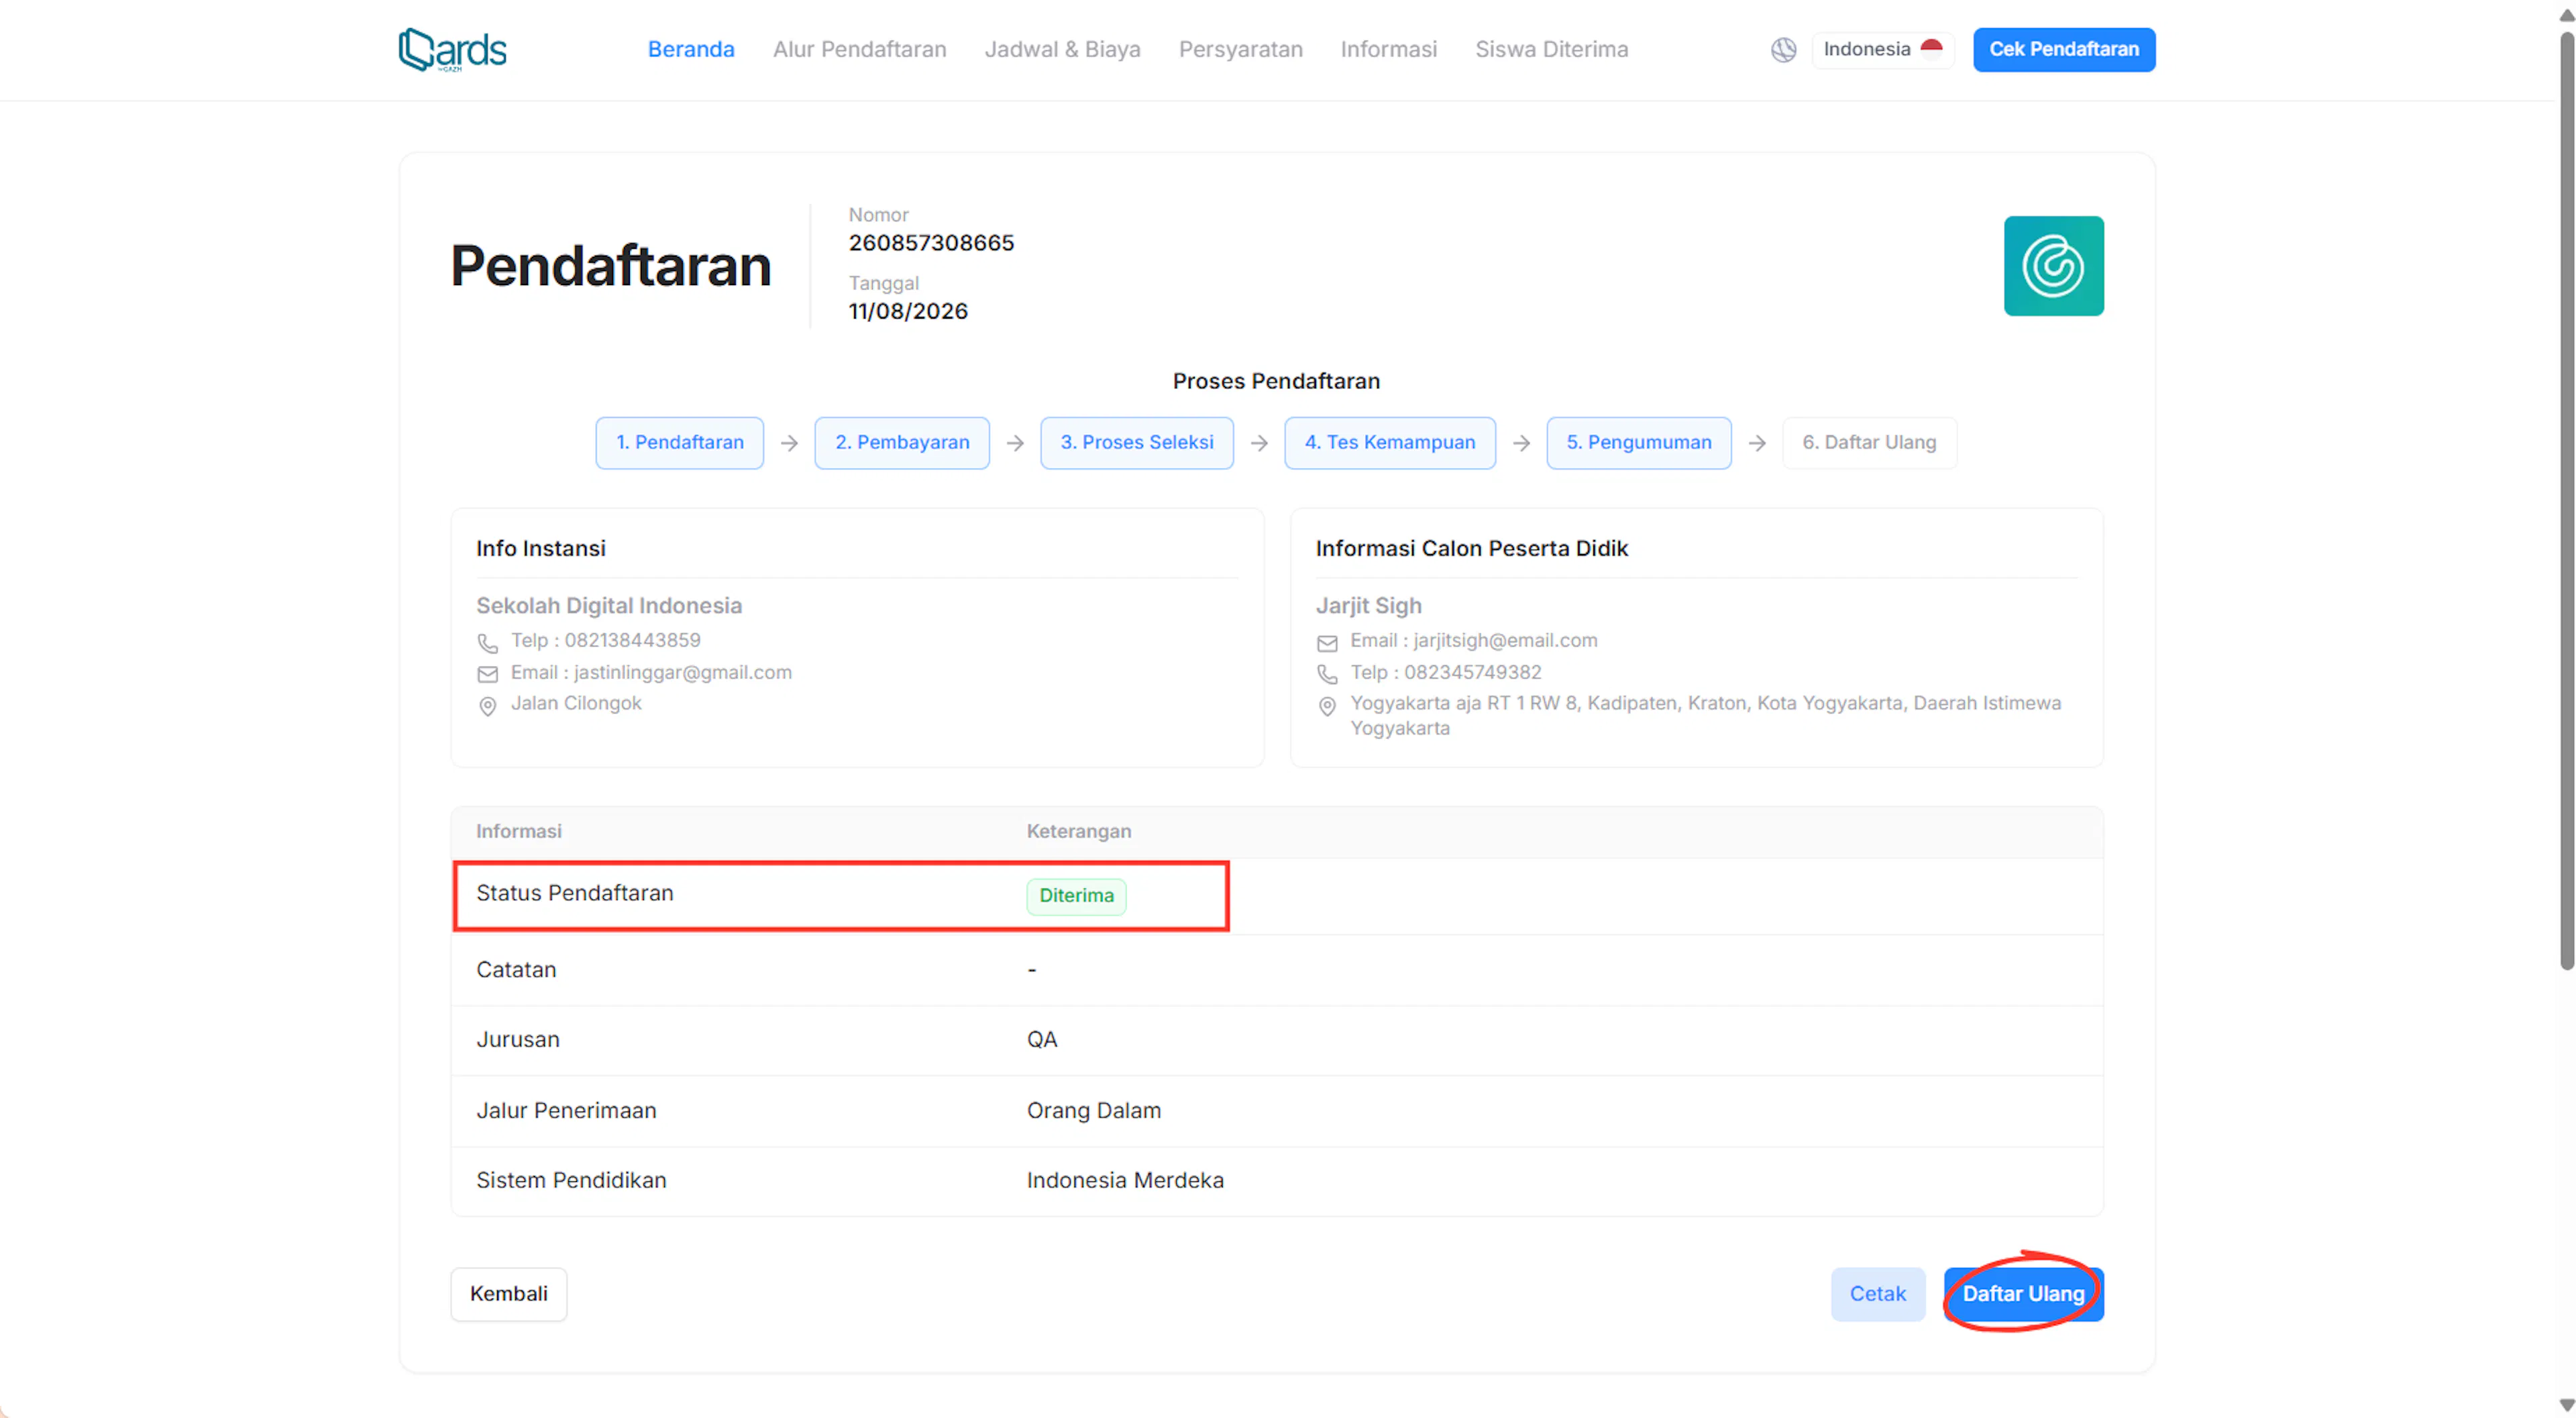Click the Cetak button

click(1877, 1294)
